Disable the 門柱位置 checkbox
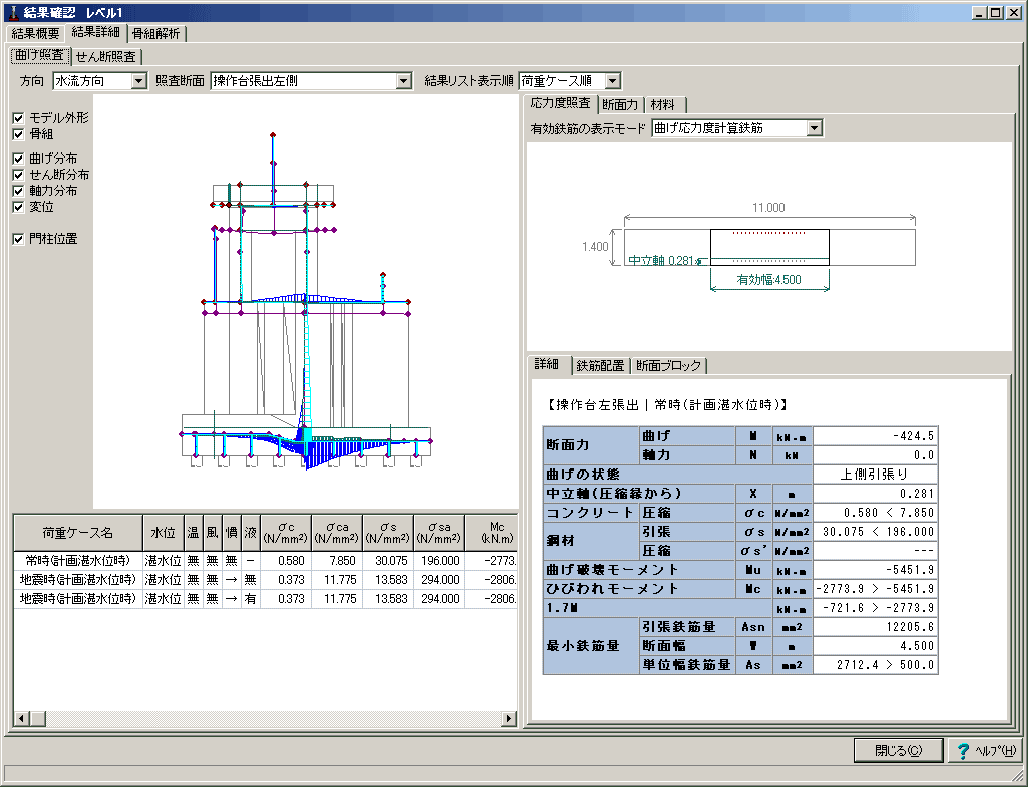The width and height of the screenshot is (1028, 787). point(18,239)
